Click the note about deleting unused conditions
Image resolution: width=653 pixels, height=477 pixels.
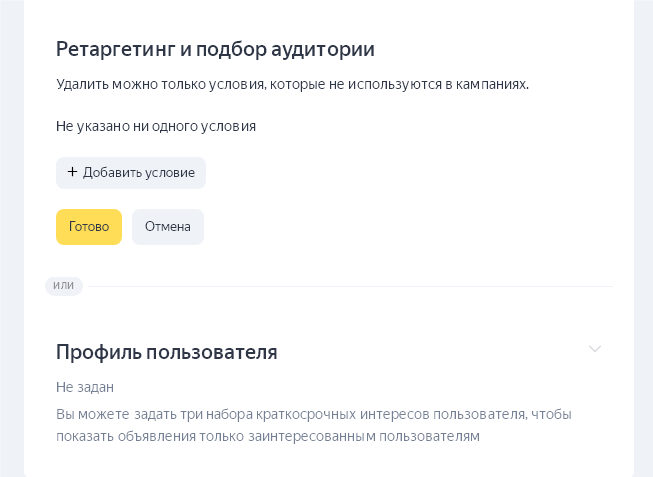pyautogui.click(x=292, y=84)
